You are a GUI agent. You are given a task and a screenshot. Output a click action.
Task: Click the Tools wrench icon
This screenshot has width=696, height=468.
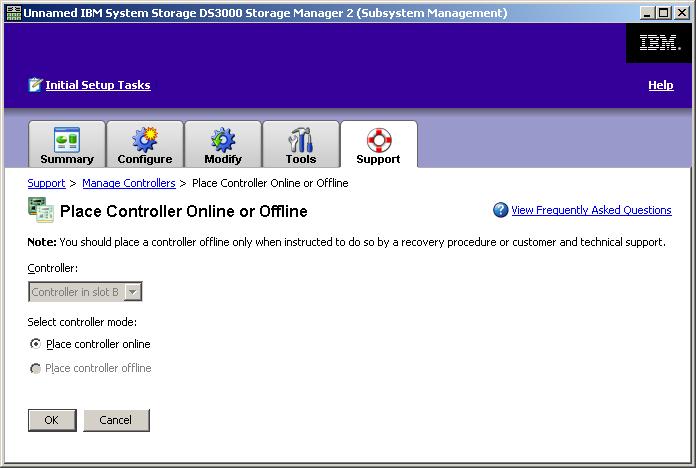pyautogui.click(x=300, y=139)
